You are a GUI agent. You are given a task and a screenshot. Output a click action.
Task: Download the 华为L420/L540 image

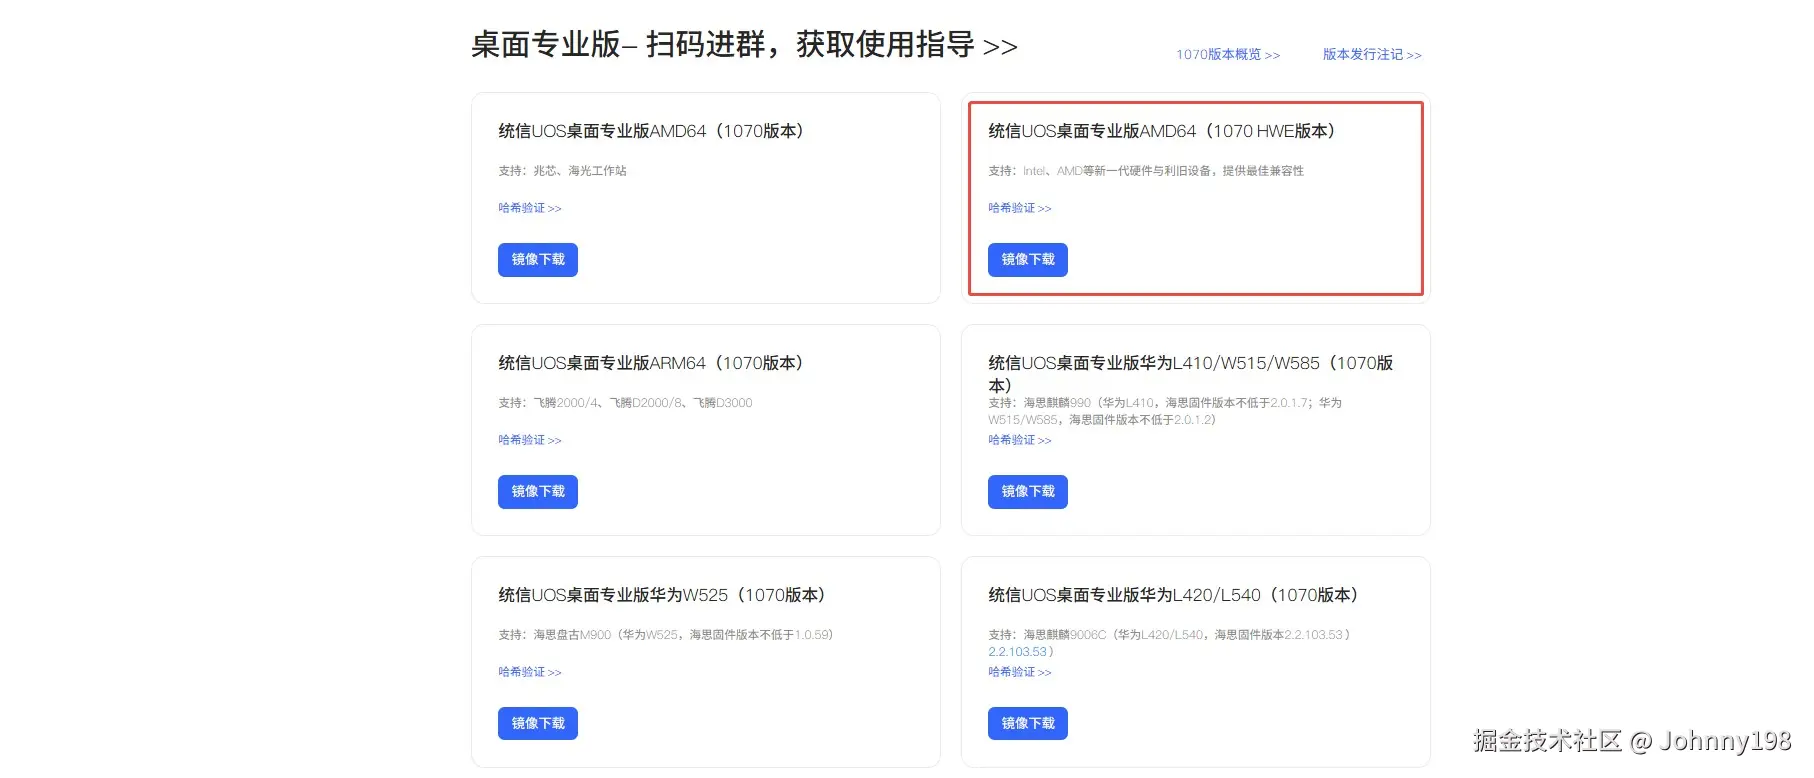pos(1028,723)
